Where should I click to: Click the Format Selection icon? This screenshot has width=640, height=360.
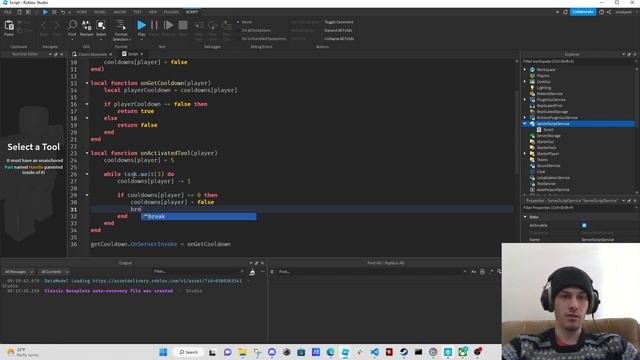121,25
